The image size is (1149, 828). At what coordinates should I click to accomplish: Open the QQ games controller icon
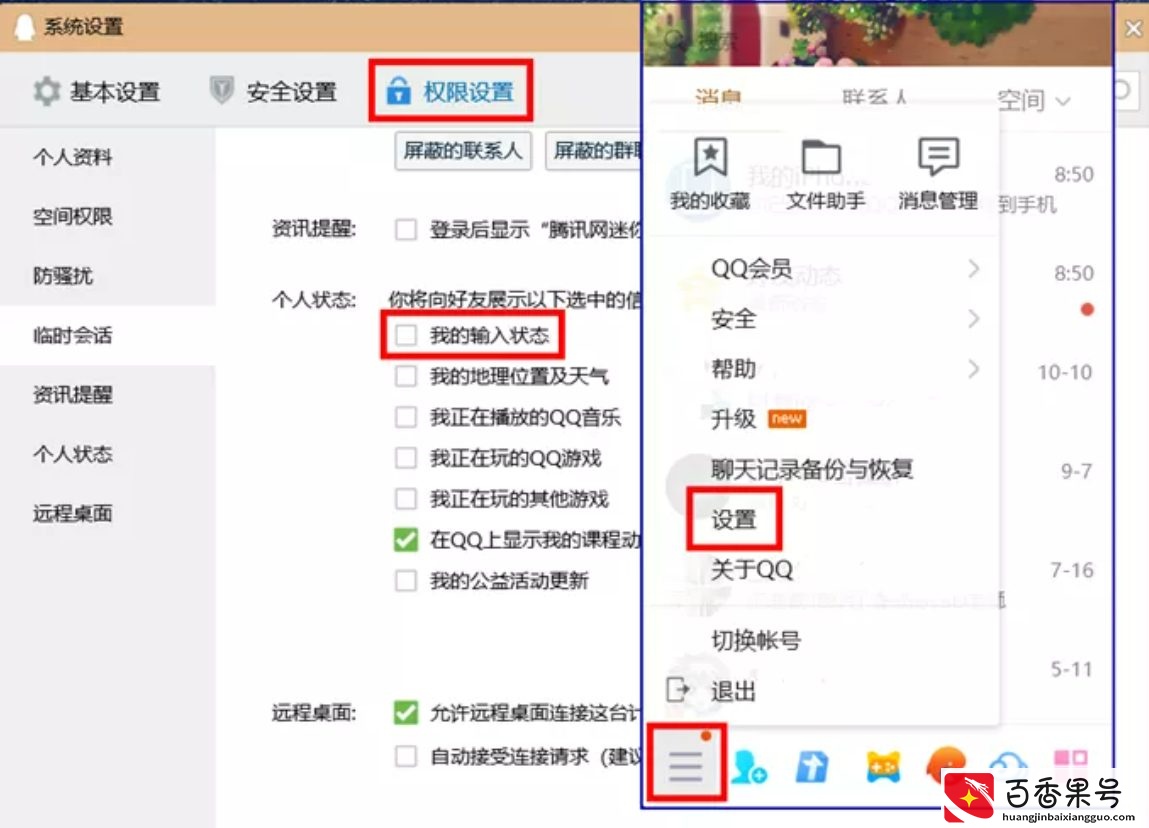pyautogui.click(x=882, y=767)
